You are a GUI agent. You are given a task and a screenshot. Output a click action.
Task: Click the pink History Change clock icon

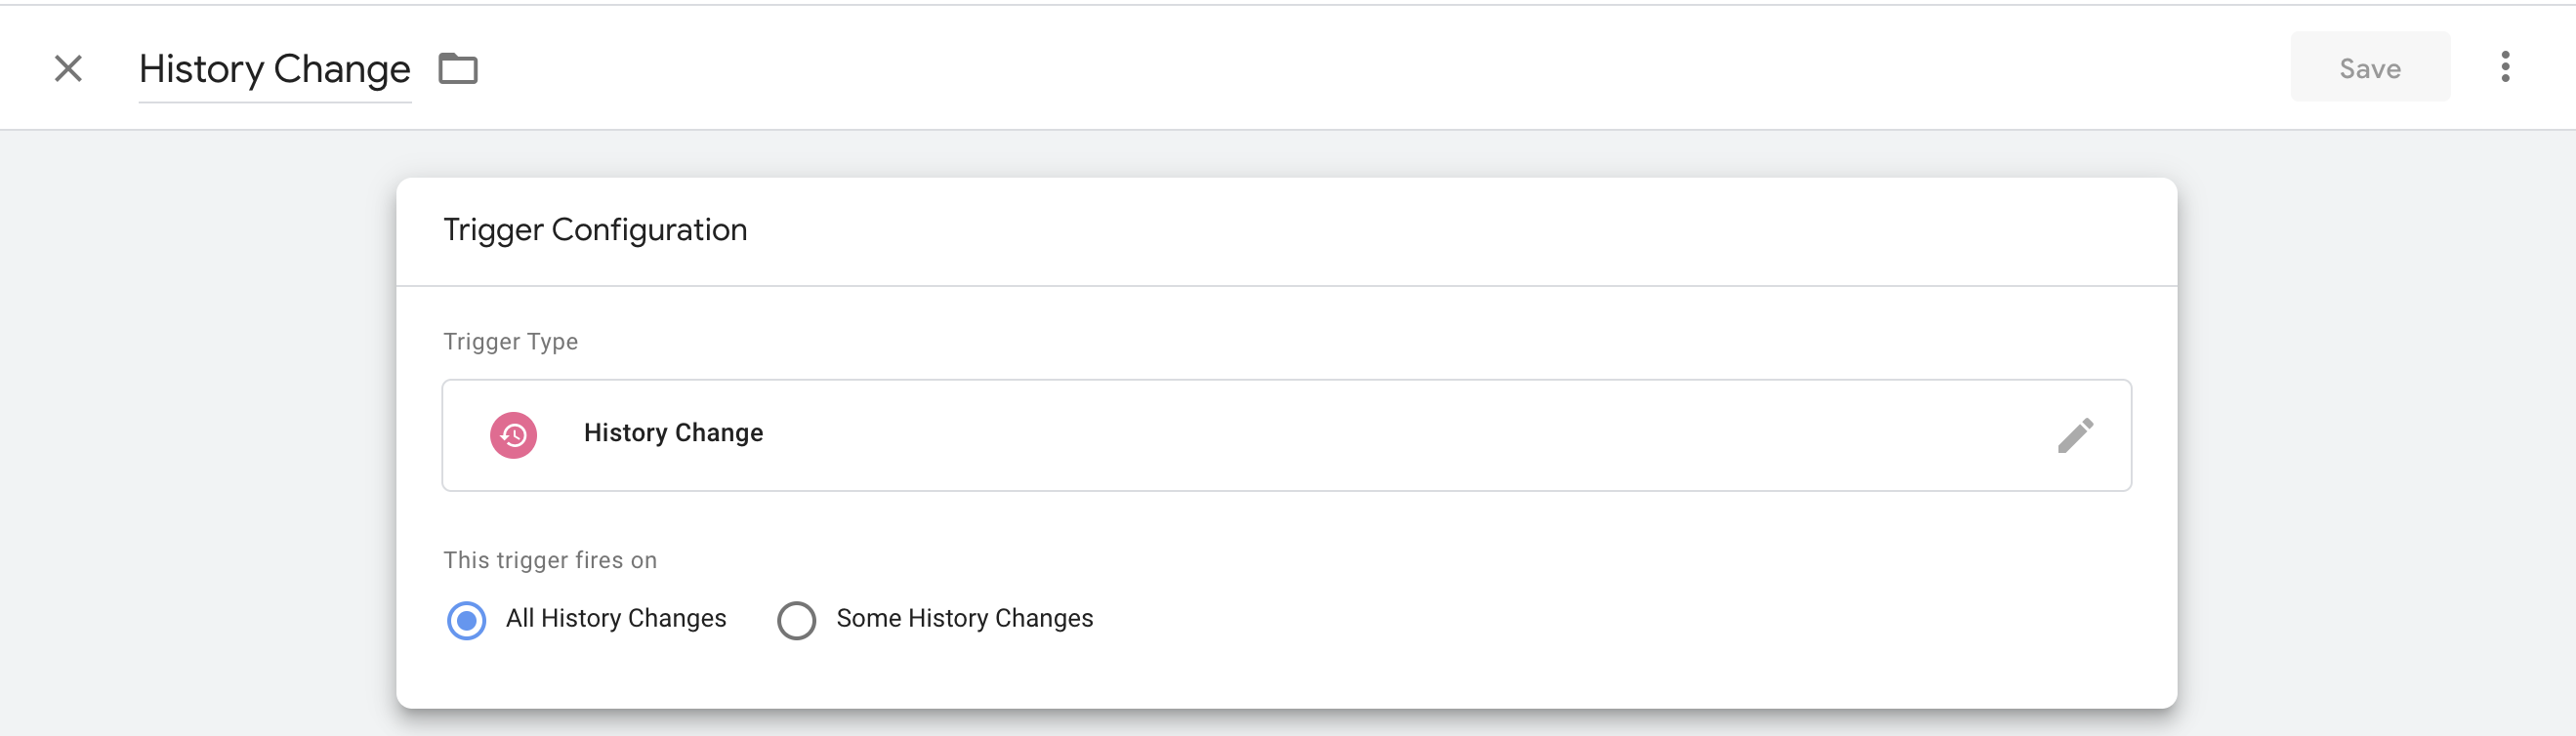click(513, 435)
